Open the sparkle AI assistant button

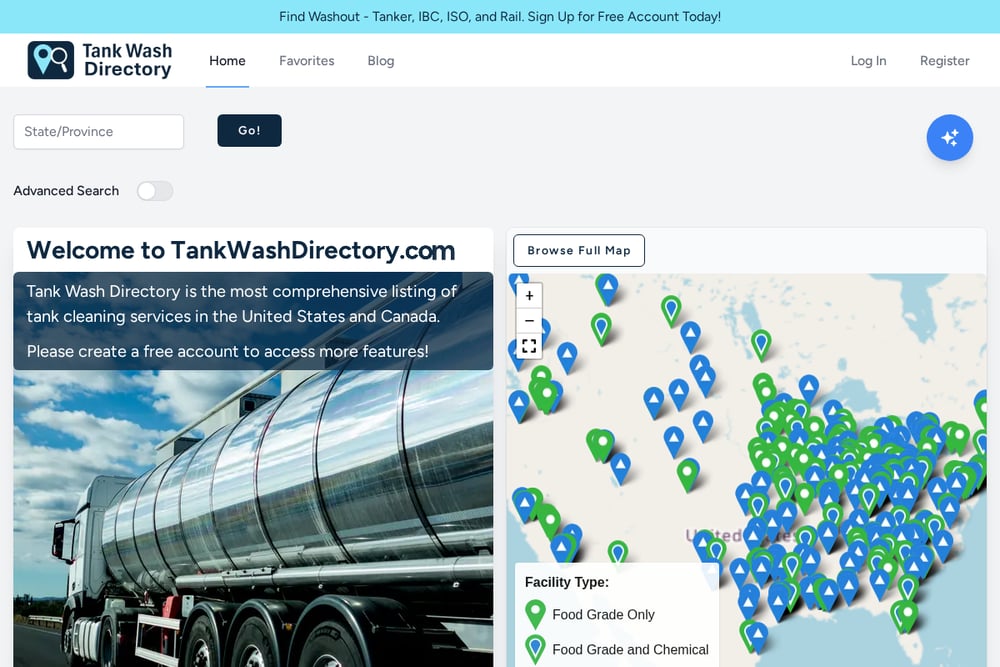pyautogui.click(x=949, y=137)
